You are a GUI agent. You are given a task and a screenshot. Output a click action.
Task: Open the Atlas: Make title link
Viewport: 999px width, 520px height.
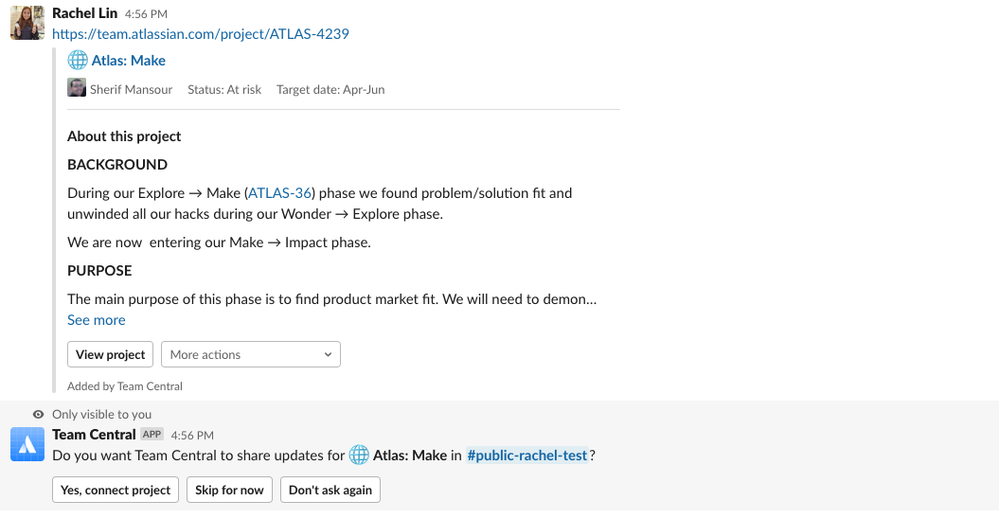129,61
